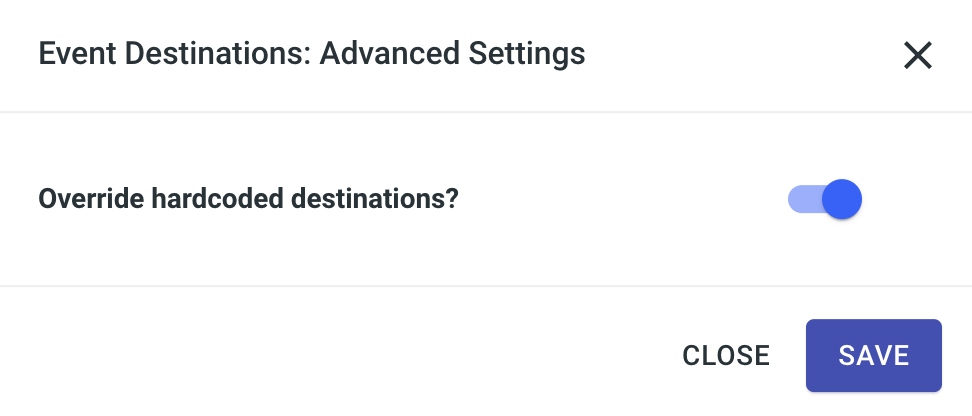Screen dimensions: 972x416
Task: Cancel out via the CLOSE button
Action: point(726,355)
